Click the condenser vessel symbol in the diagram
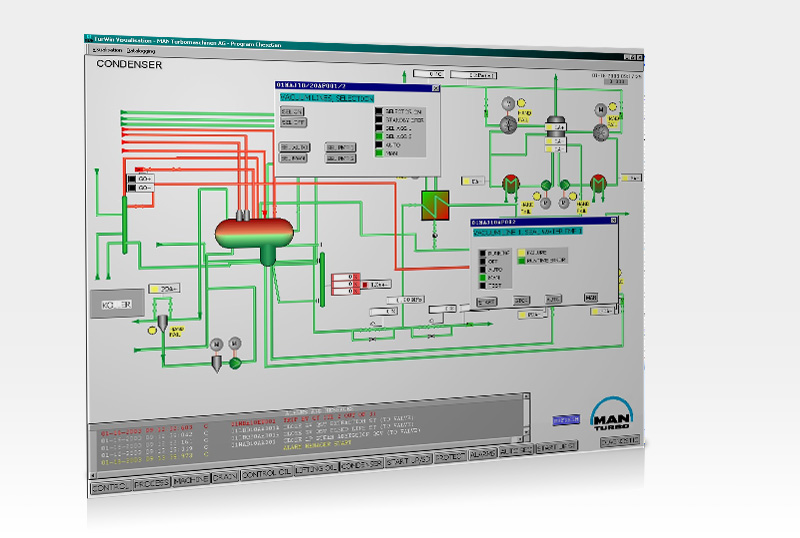800x538 pixels. (254, 234)
